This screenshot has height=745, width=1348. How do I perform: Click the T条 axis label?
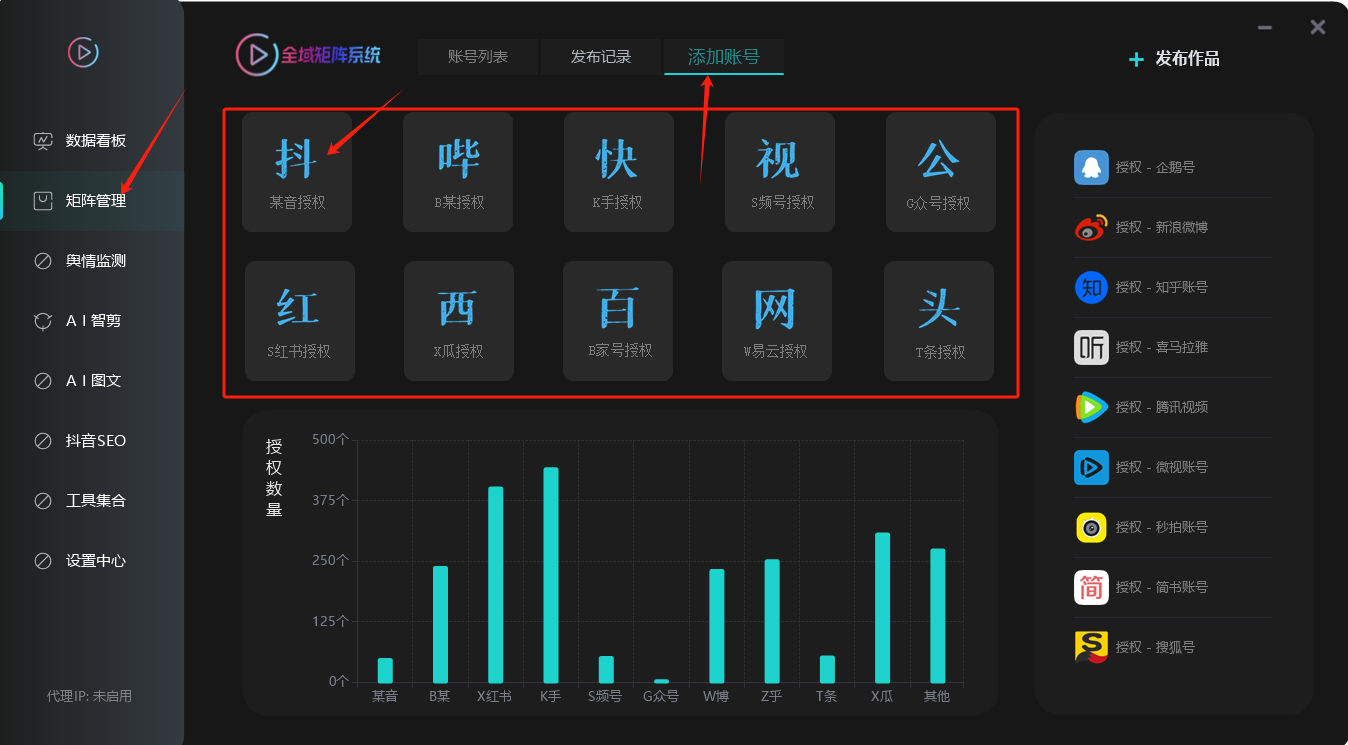[x=826, y=696]
